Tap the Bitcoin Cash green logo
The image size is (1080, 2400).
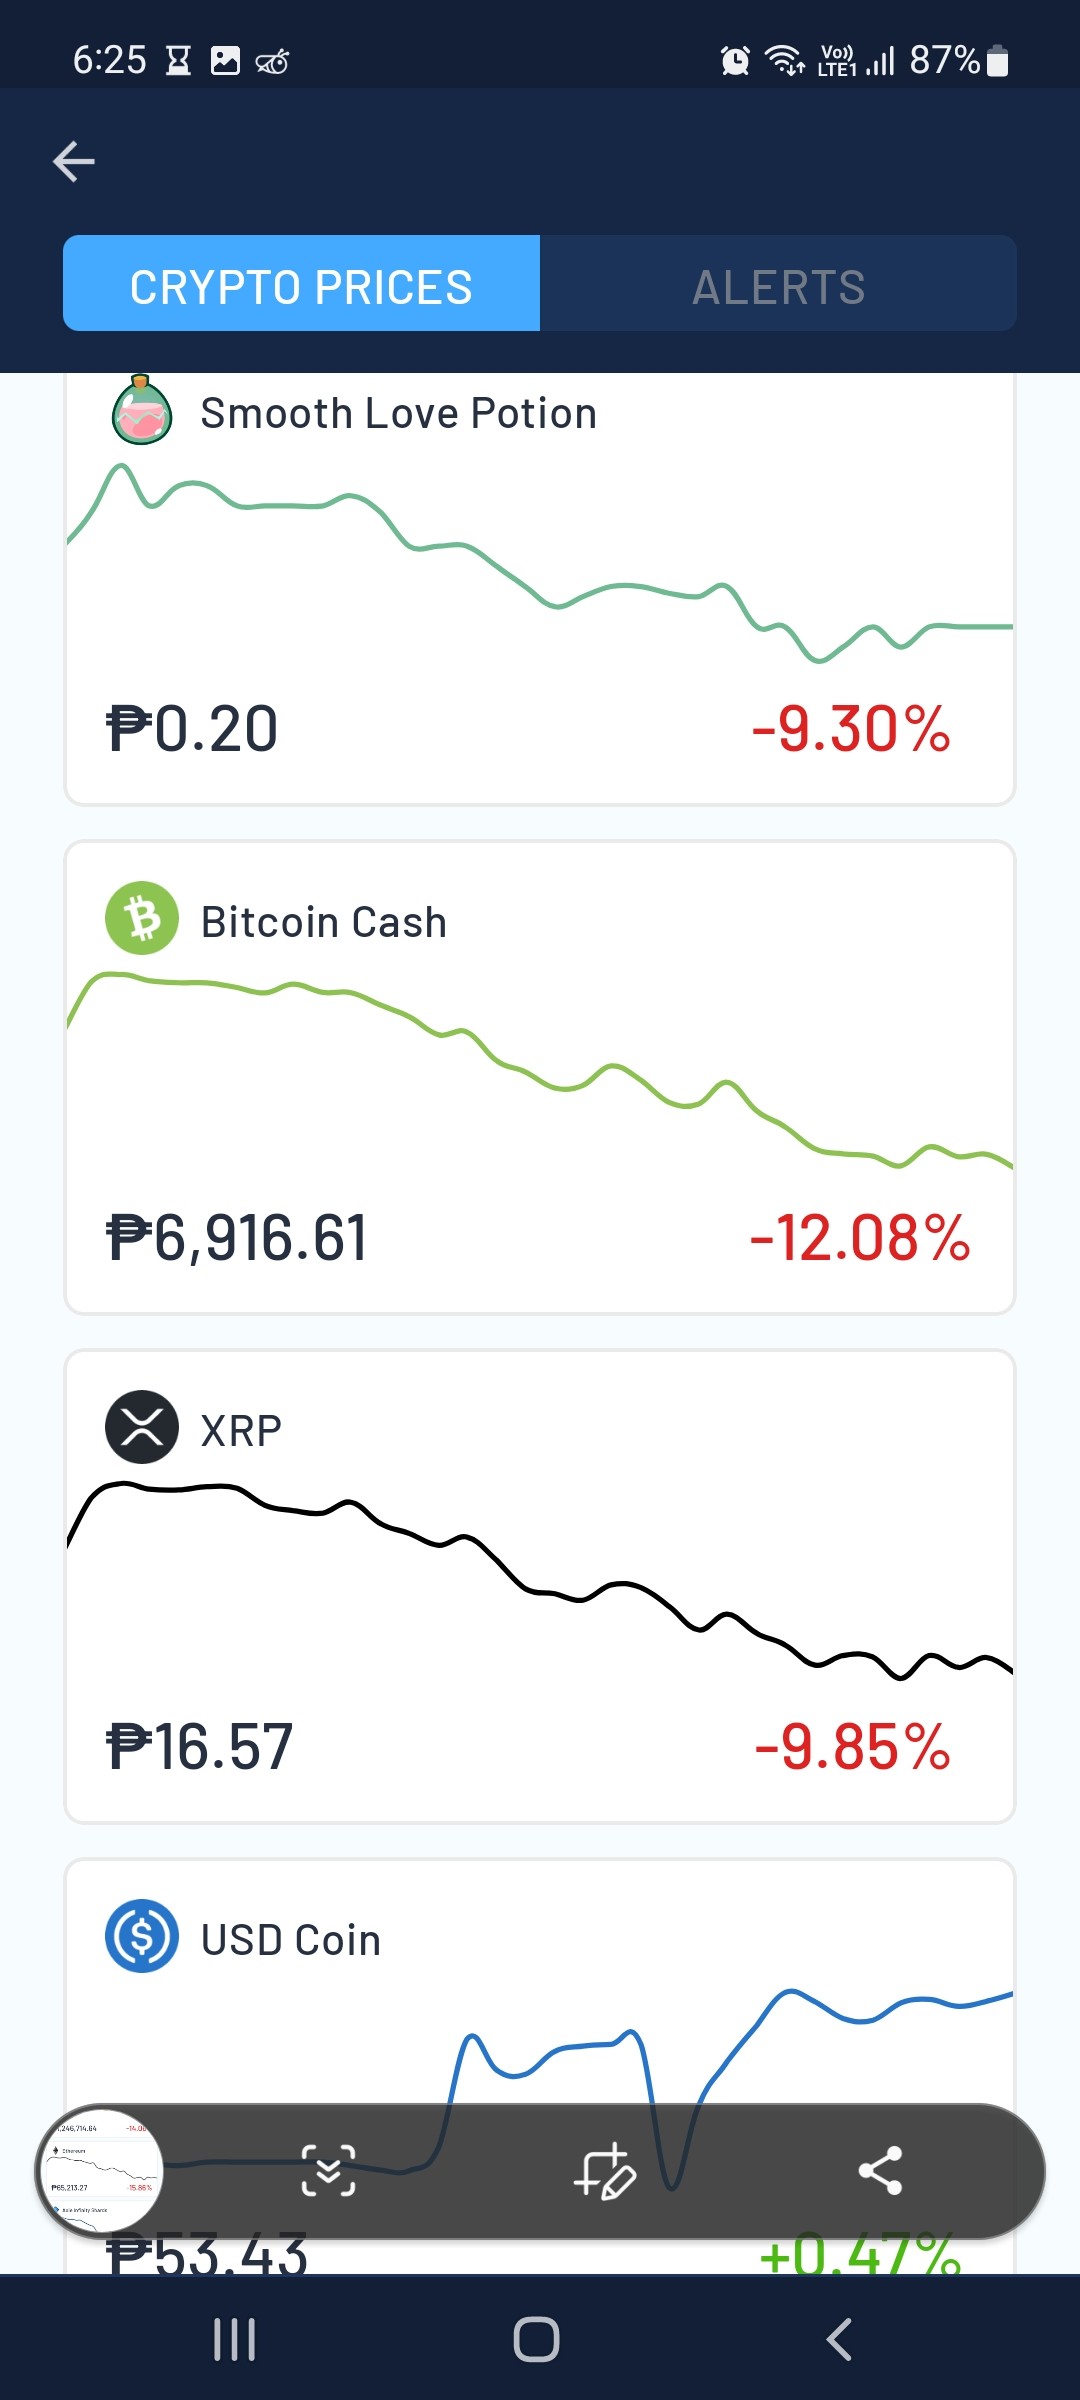pyautogui.click(x=142, y=918)
